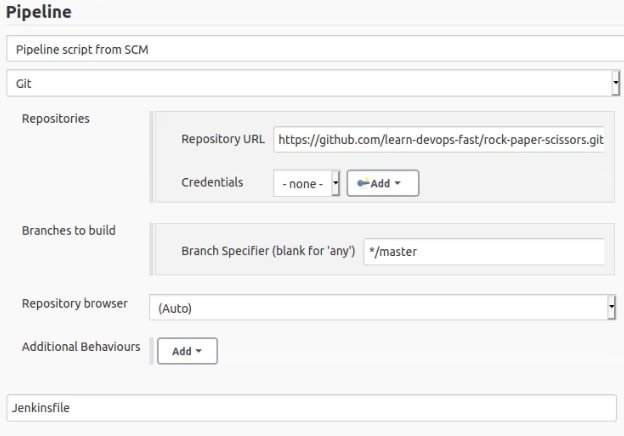Click the grey drag handle beside Branch Specifier
This screenshot has height=436, width=624.
click(154, 250)
